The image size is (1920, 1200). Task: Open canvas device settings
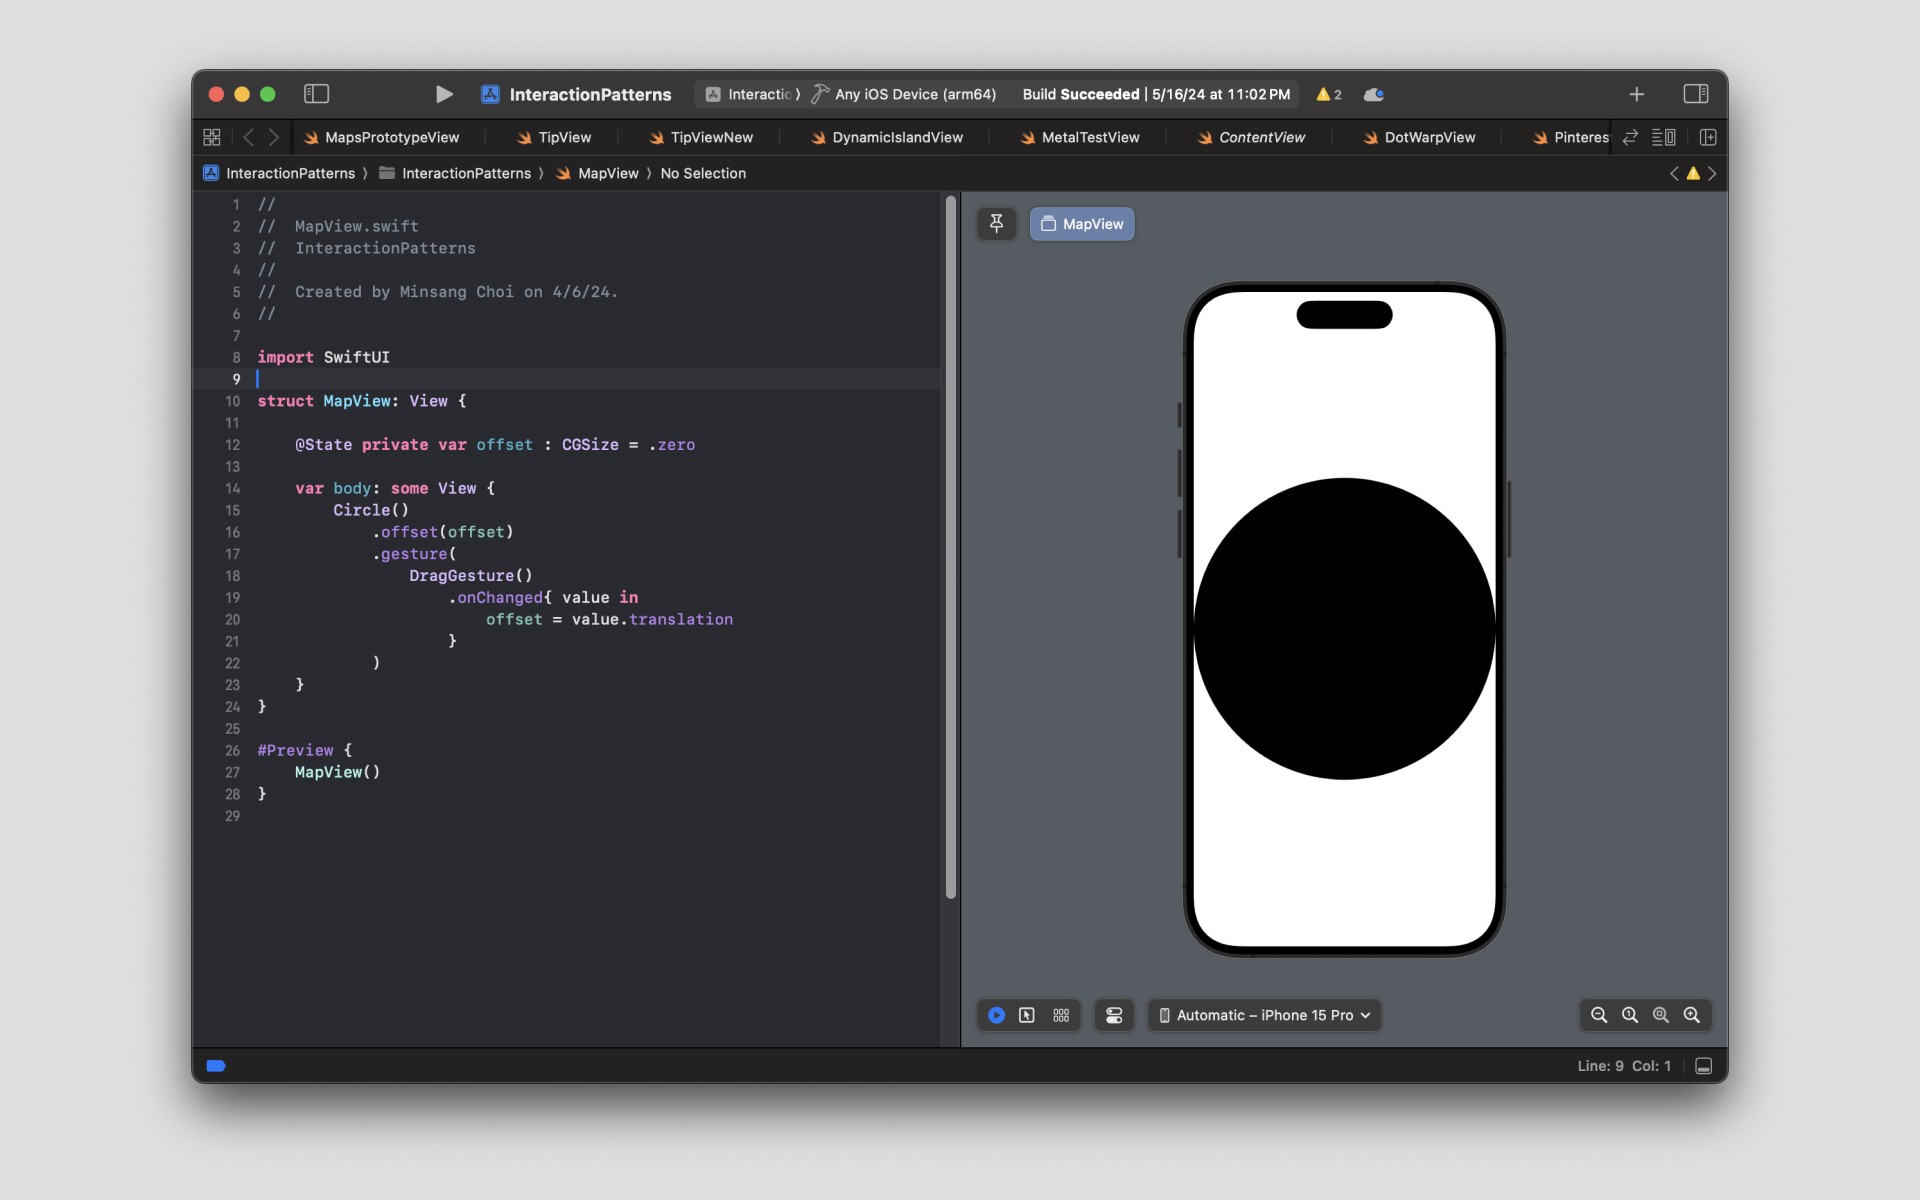coord(1114,1015)
